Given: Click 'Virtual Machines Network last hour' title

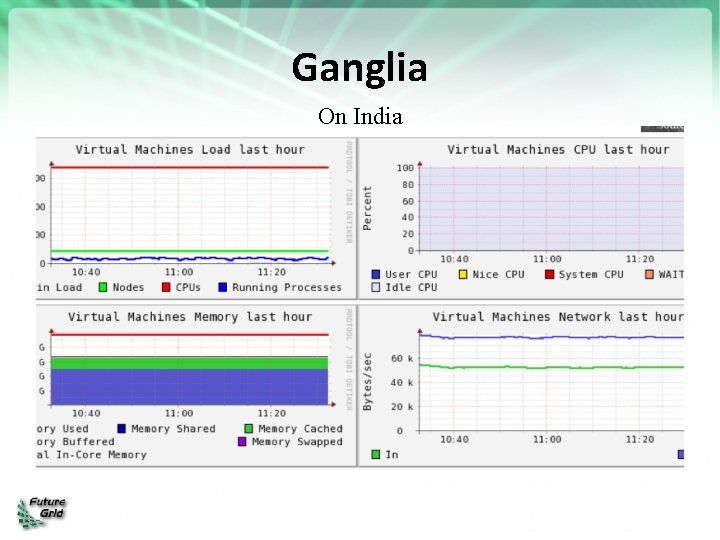Looking at the screenshot, I should (x=558, y=317).
